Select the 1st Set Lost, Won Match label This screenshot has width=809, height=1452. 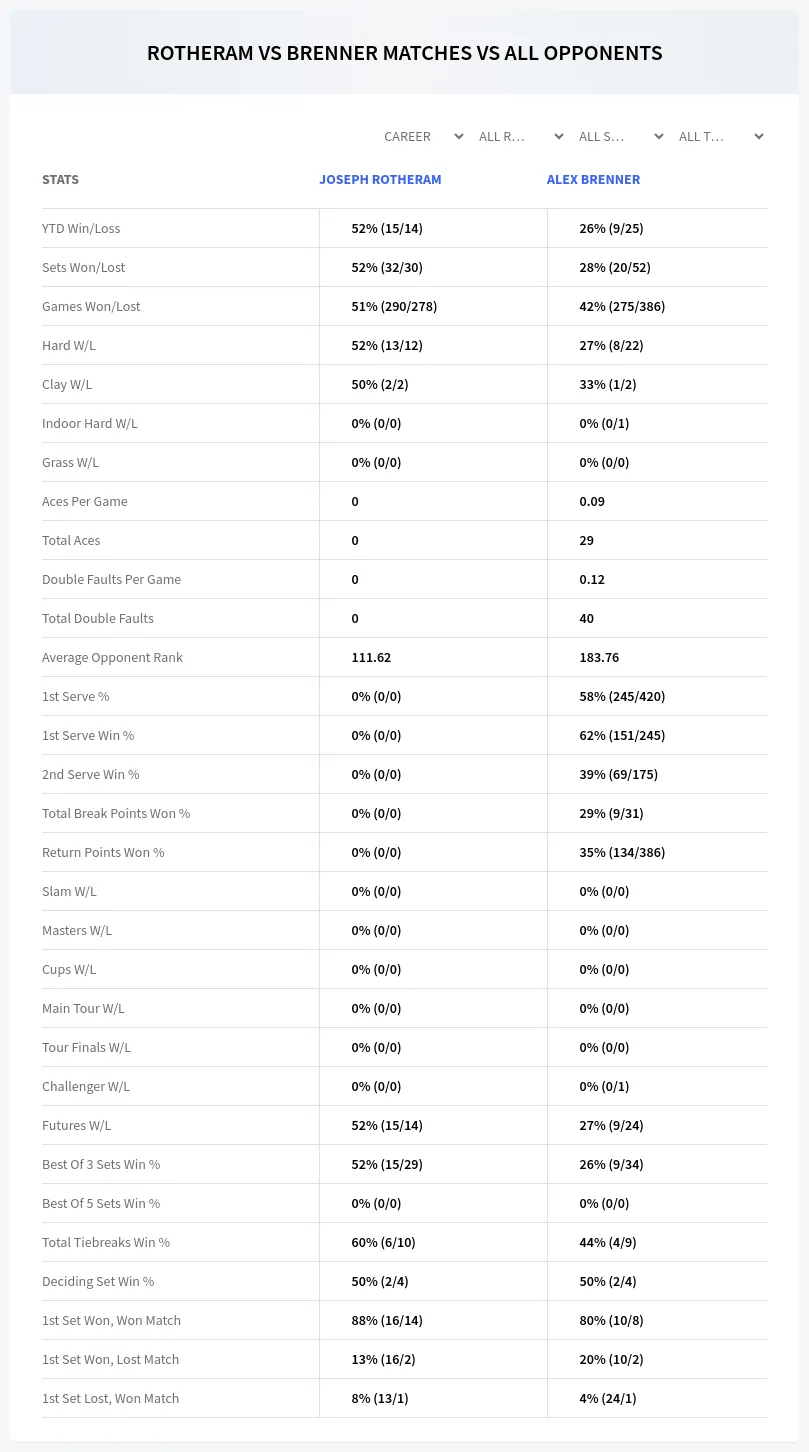point(110,1398)
